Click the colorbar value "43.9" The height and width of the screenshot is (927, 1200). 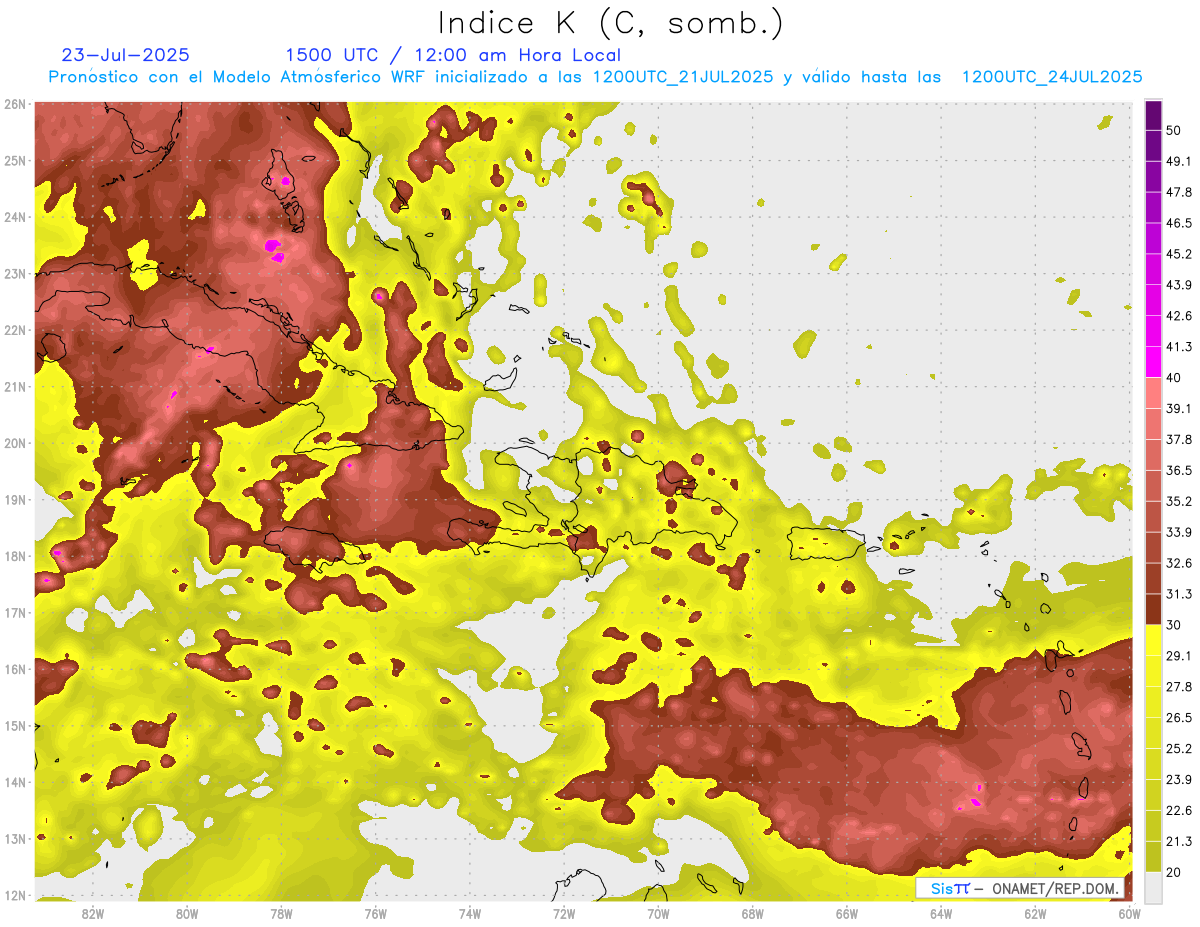tap(1178, 285)
